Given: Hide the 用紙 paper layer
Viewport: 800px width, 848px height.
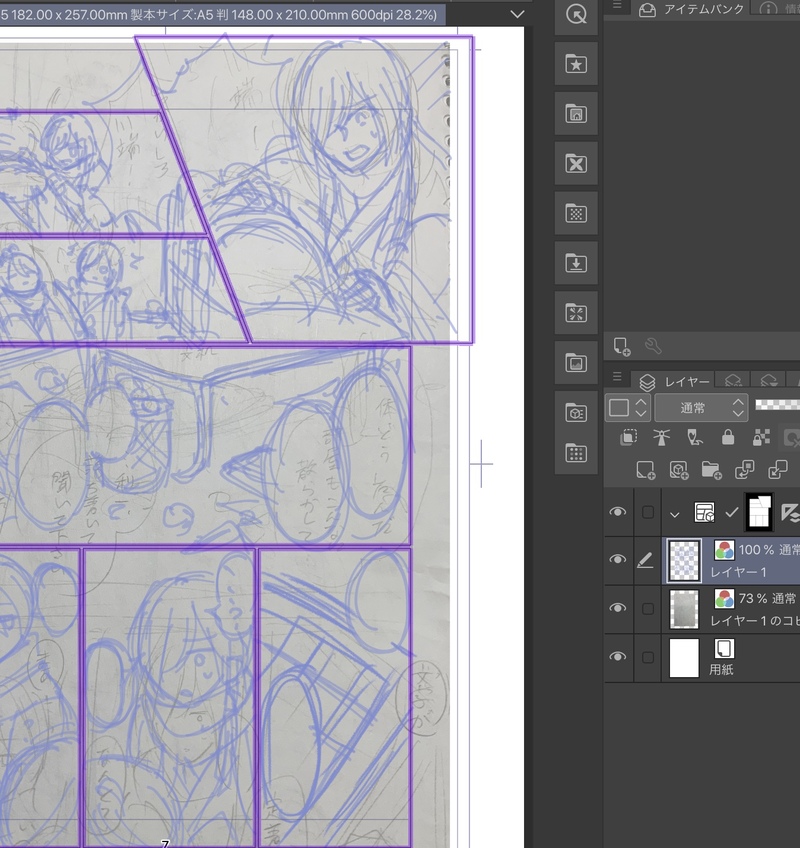Looking at the screenshot, I should point(618,657).
